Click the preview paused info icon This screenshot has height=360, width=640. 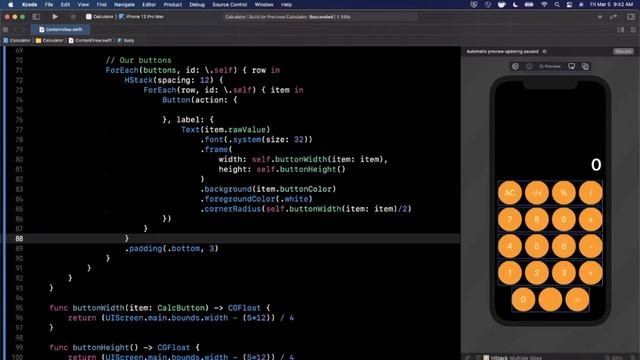click(x=544, y=51)
